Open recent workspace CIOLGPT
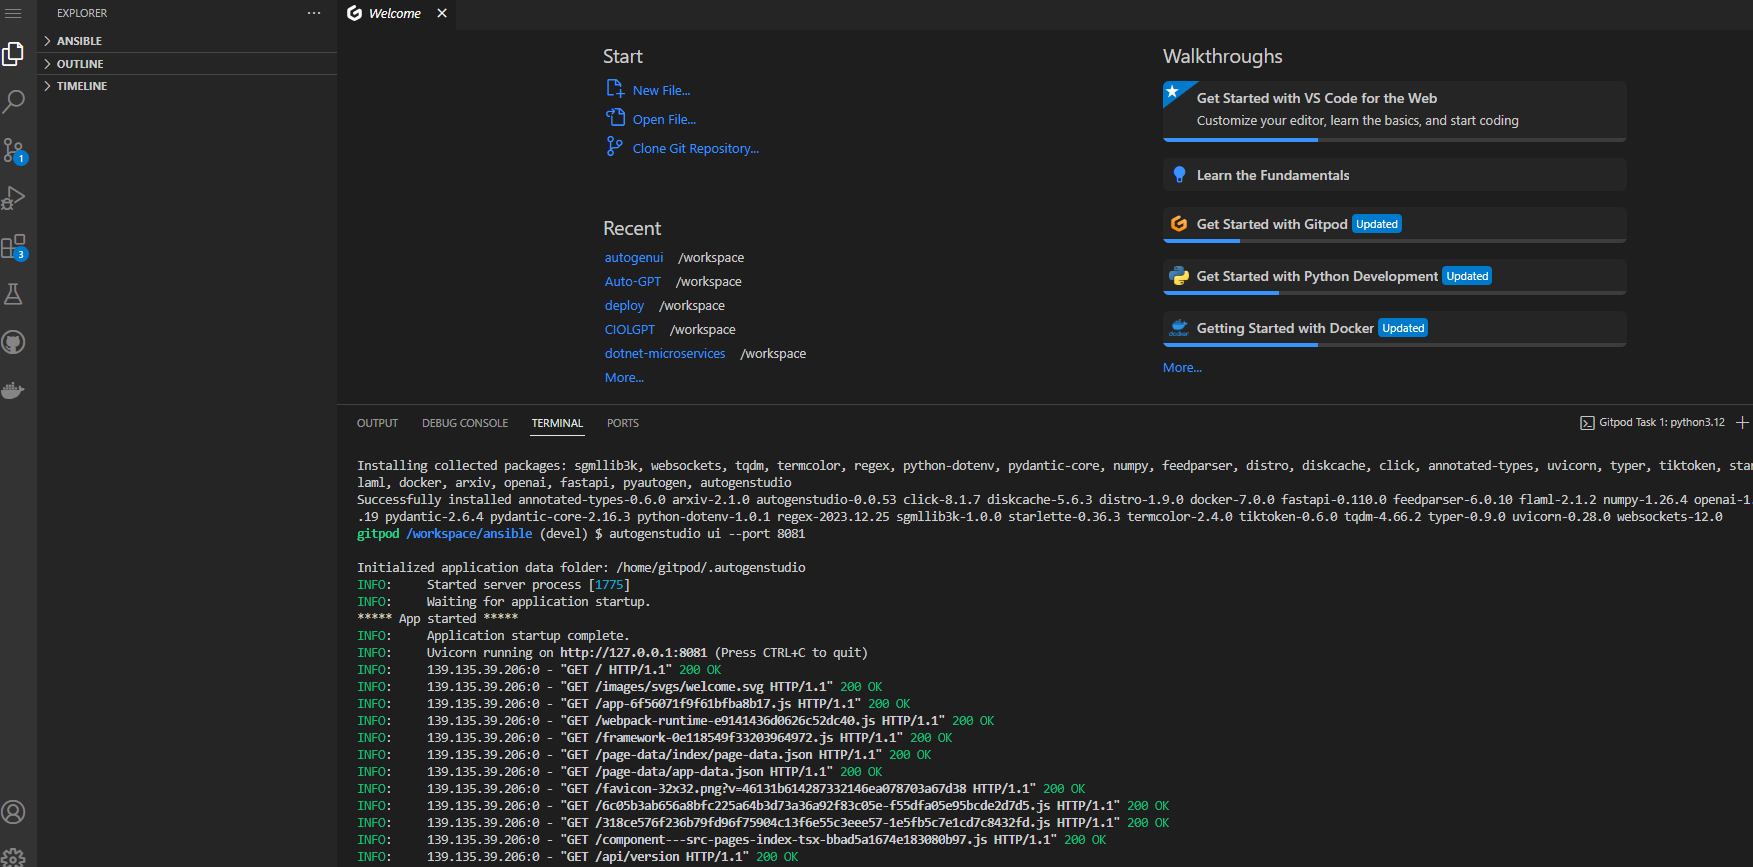The image size is (1753, 867). 630,329
